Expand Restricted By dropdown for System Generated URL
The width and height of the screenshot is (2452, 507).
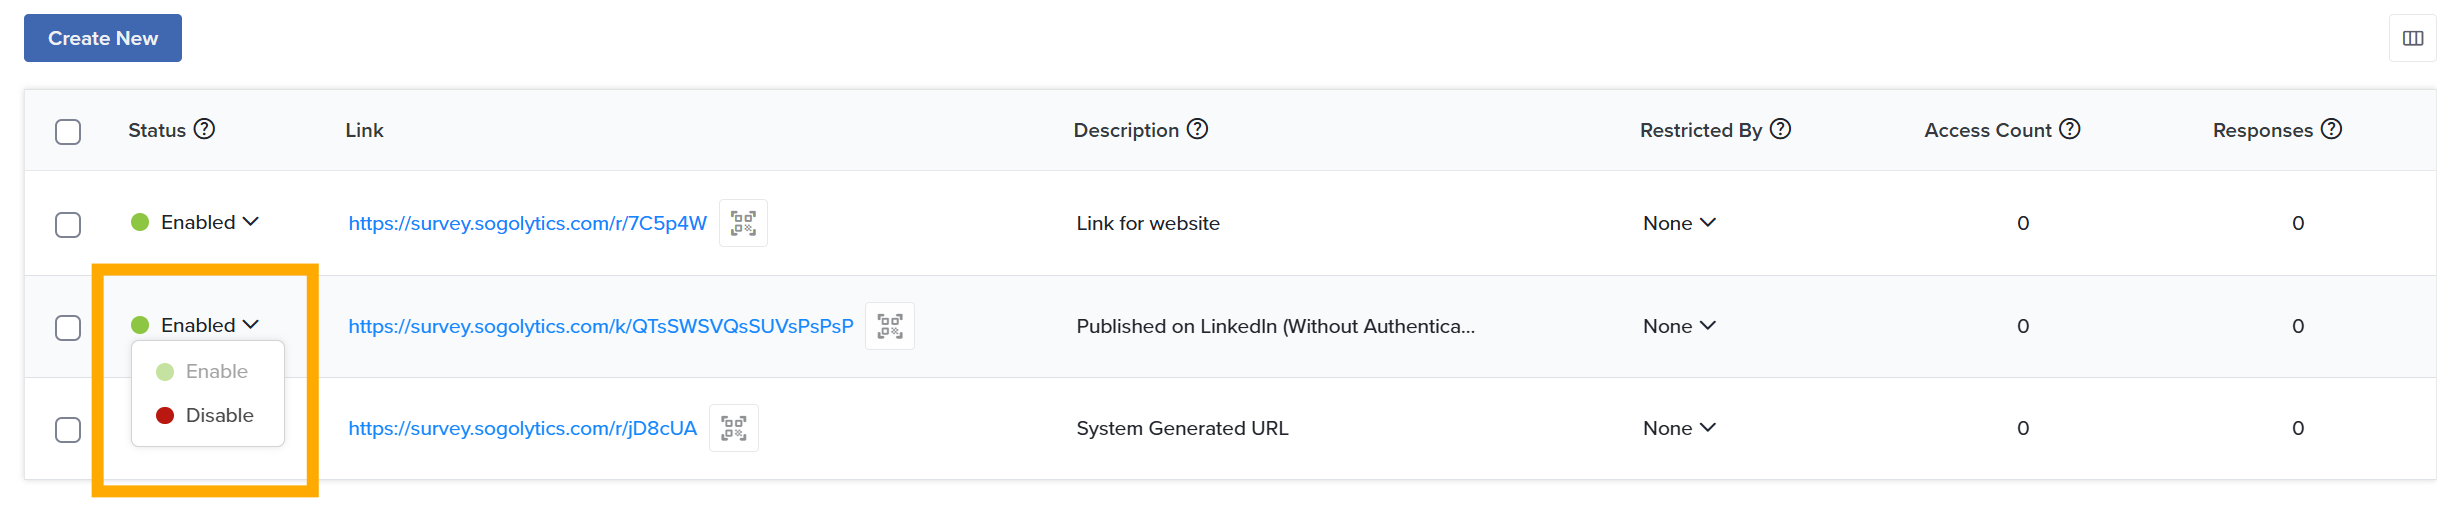pos(1679,428)
